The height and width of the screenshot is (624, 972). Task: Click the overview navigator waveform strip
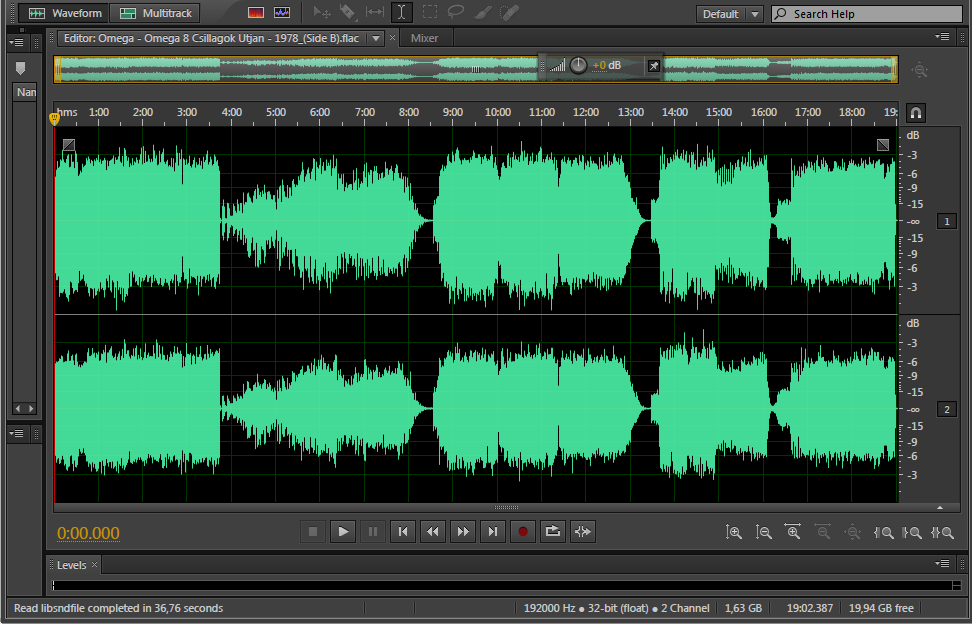point(475,69)
